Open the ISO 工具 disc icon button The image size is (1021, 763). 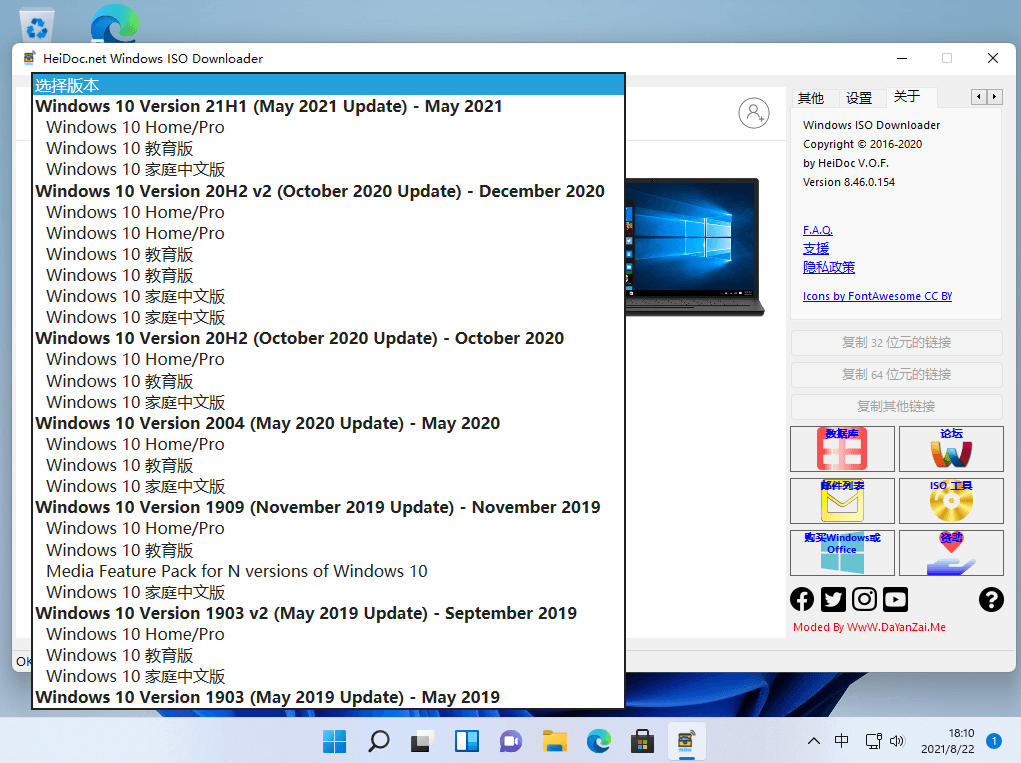(x=951, y=501)
